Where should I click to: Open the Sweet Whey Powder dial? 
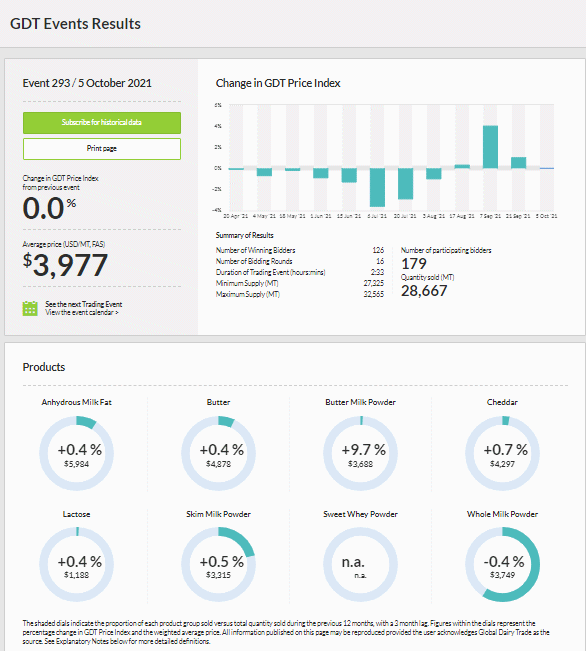click(360, 565)
